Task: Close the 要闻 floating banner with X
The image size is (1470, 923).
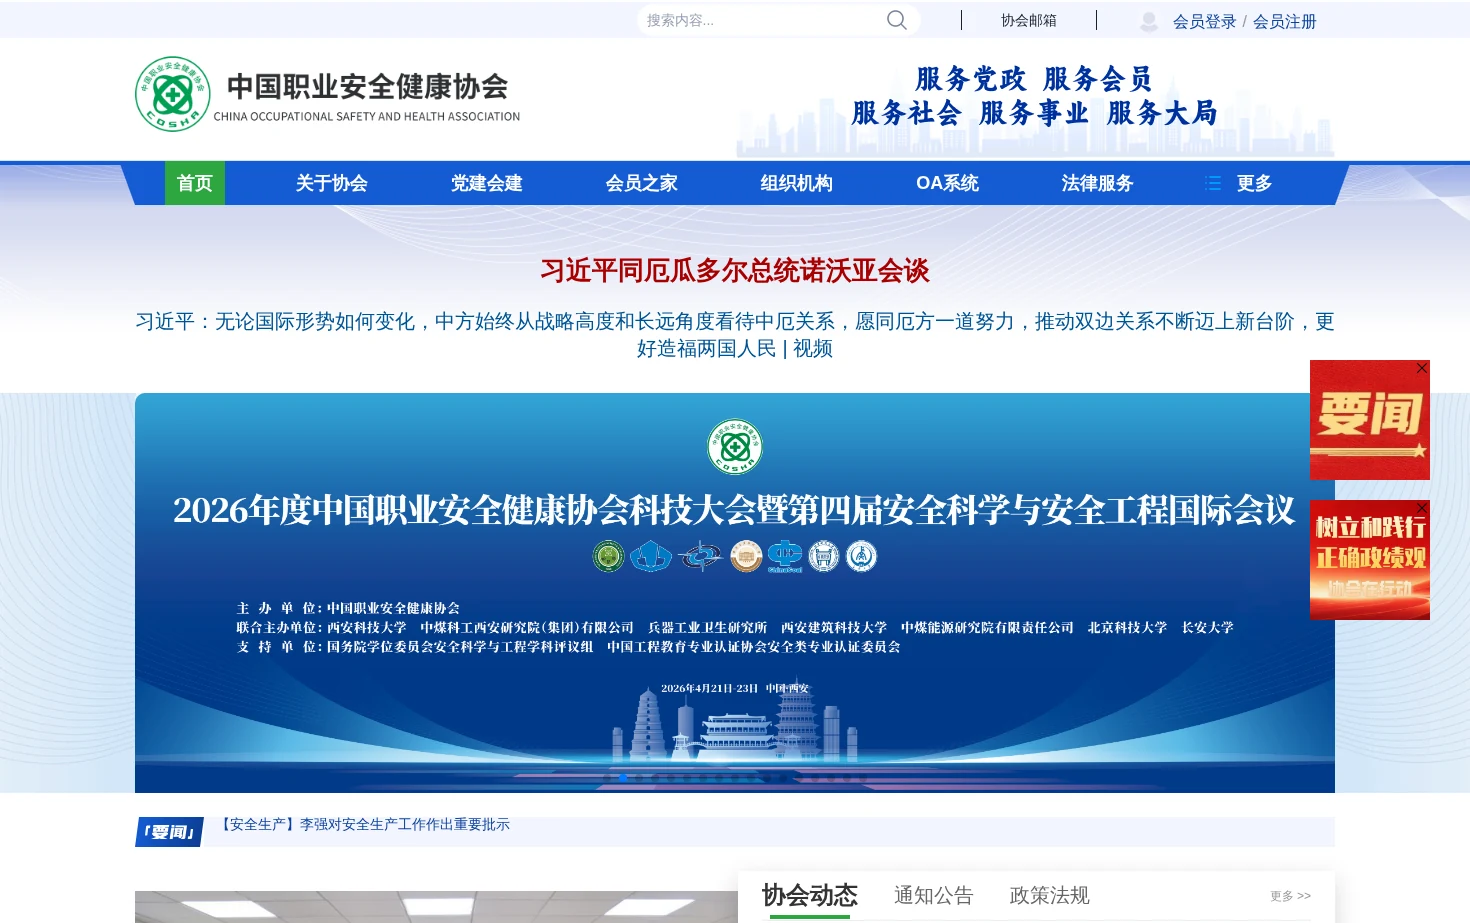Action: point(1422,368)
